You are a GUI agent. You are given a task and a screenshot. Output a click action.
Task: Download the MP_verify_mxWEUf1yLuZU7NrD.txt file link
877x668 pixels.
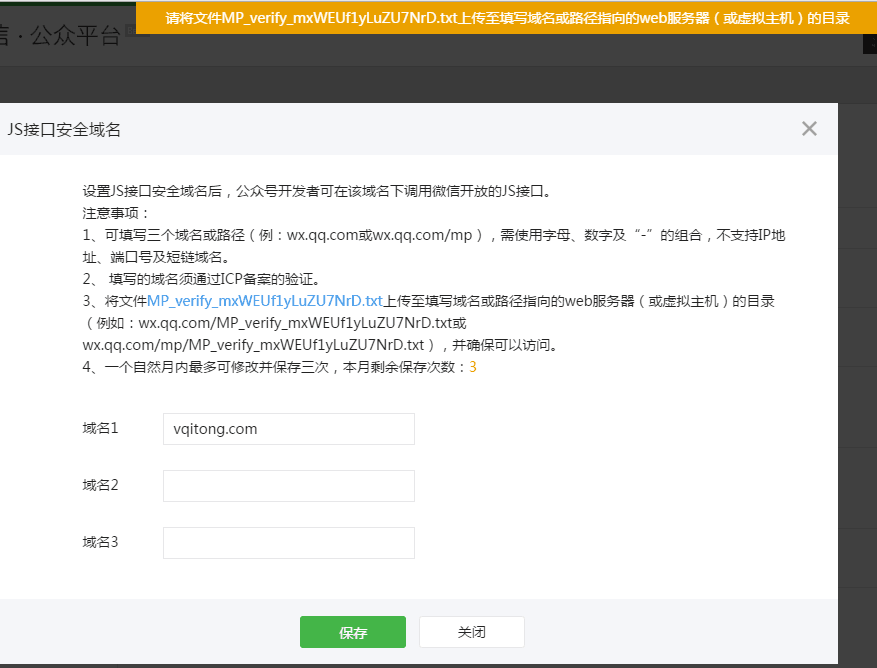(265, 300)
